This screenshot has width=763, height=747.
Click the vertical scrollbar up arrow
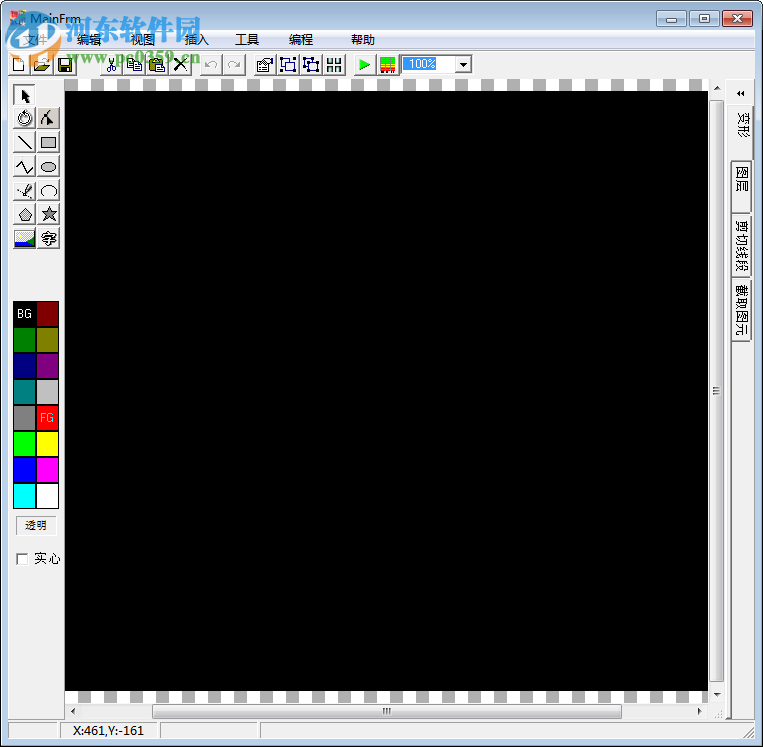(x=717, y=89)
